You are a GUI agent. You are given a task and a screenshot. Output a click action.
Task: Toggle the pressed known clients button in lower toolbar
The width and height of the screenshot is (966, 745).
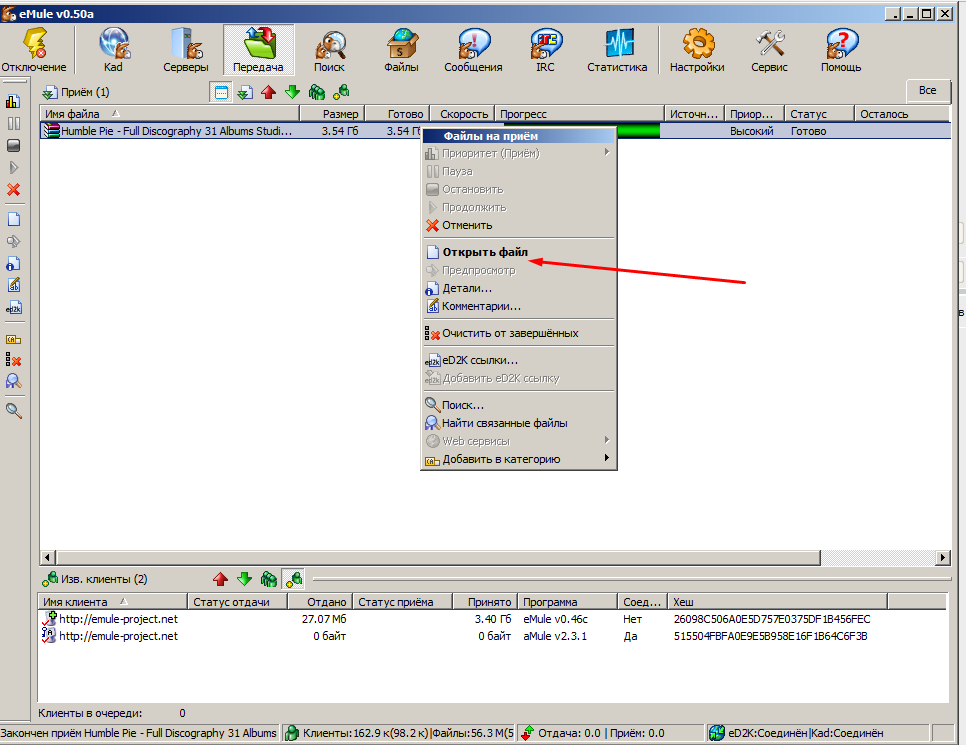pyautogui.click(x=293, y=579)
